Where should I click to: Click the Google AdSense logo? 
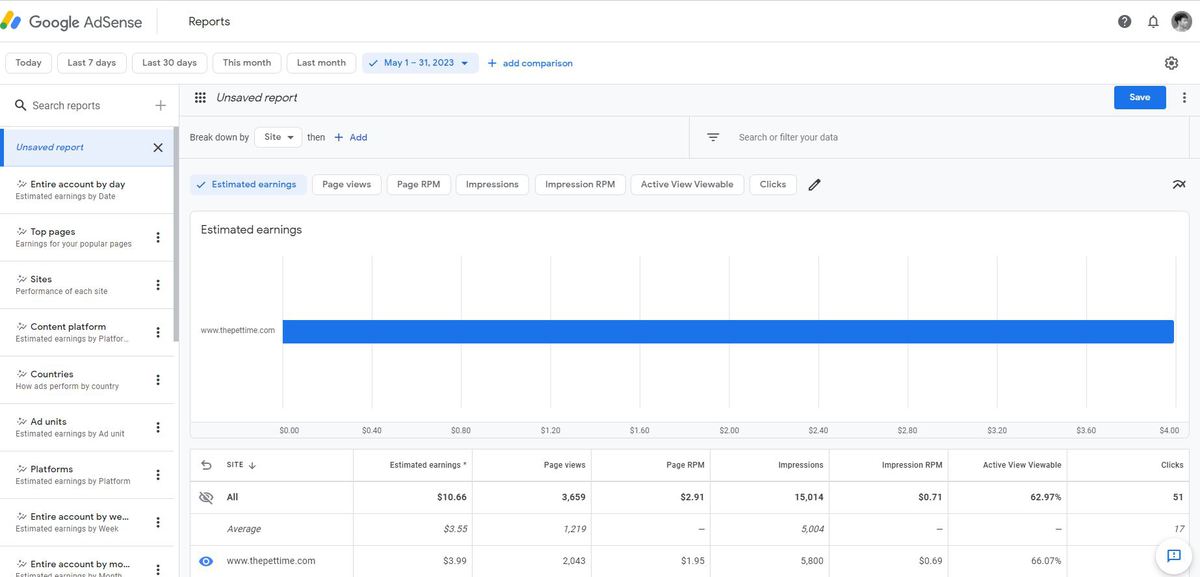coord(72,21)
